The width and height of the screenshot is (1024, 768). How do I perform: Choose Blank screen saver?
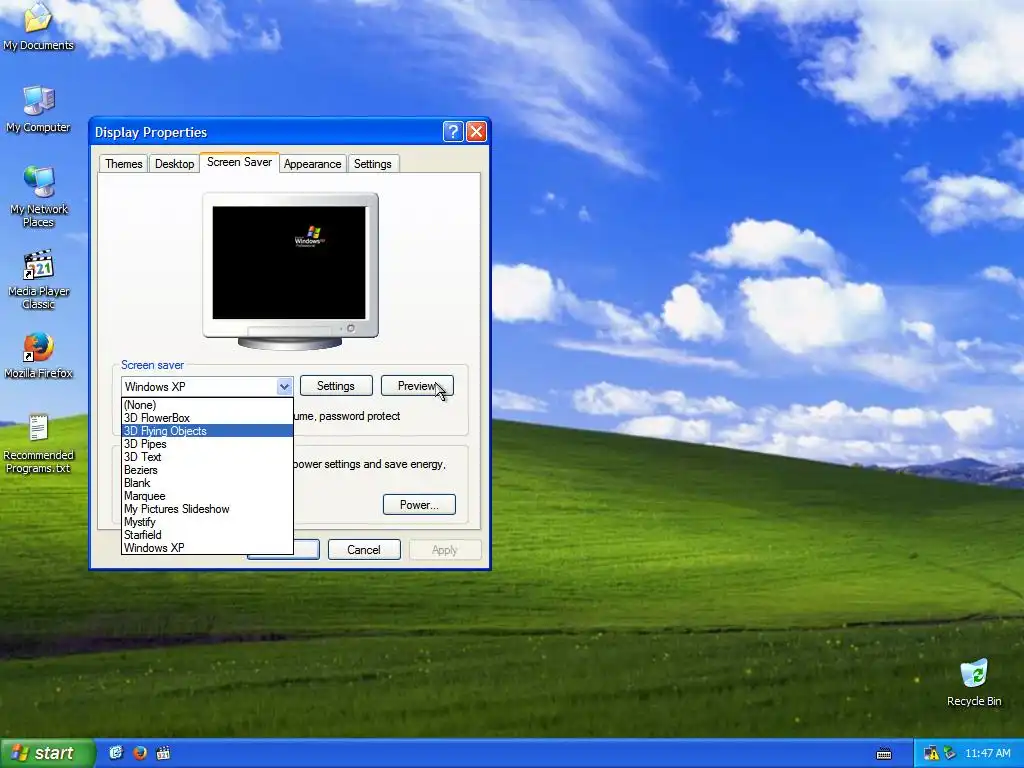[207, 483]
